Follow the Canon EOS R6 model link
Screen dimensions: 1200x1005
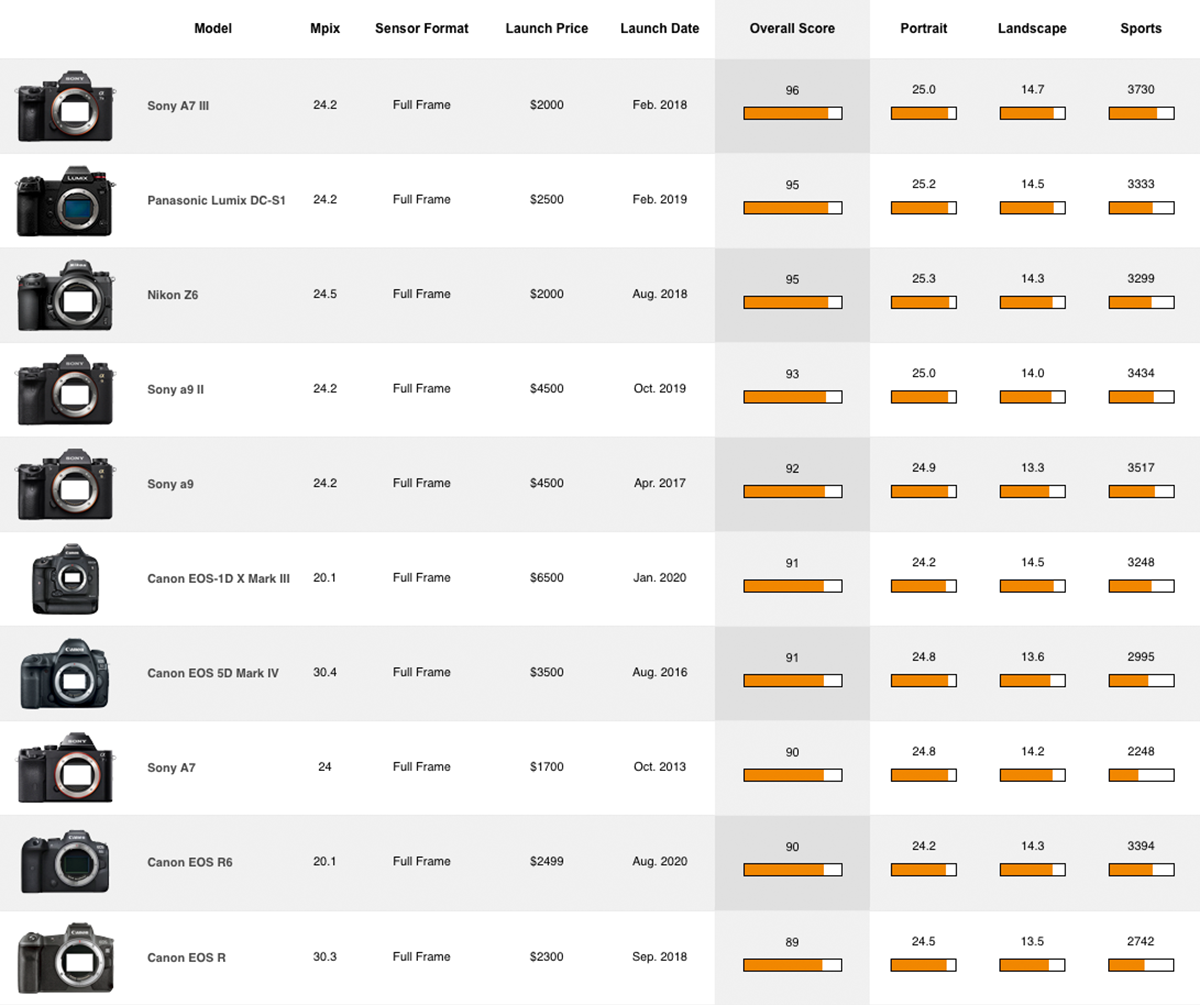(x=190, y=862)
